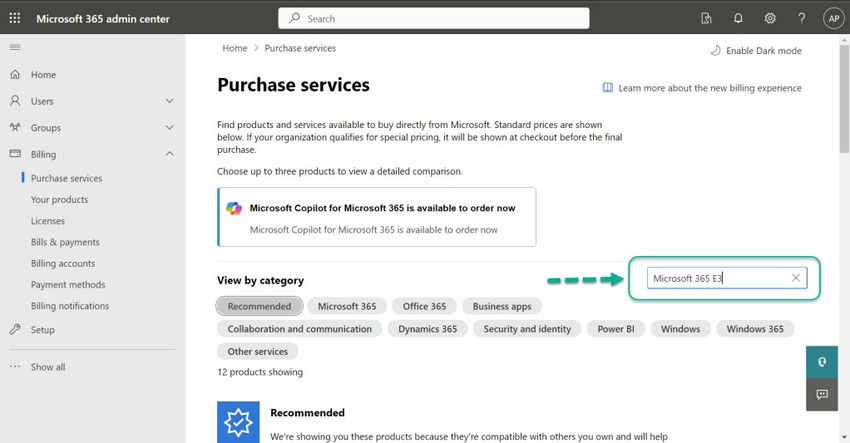The image size is (850, 443).
Task: Click 'View by category' heading
Action: pyautogui.click(x=261, y=280)
